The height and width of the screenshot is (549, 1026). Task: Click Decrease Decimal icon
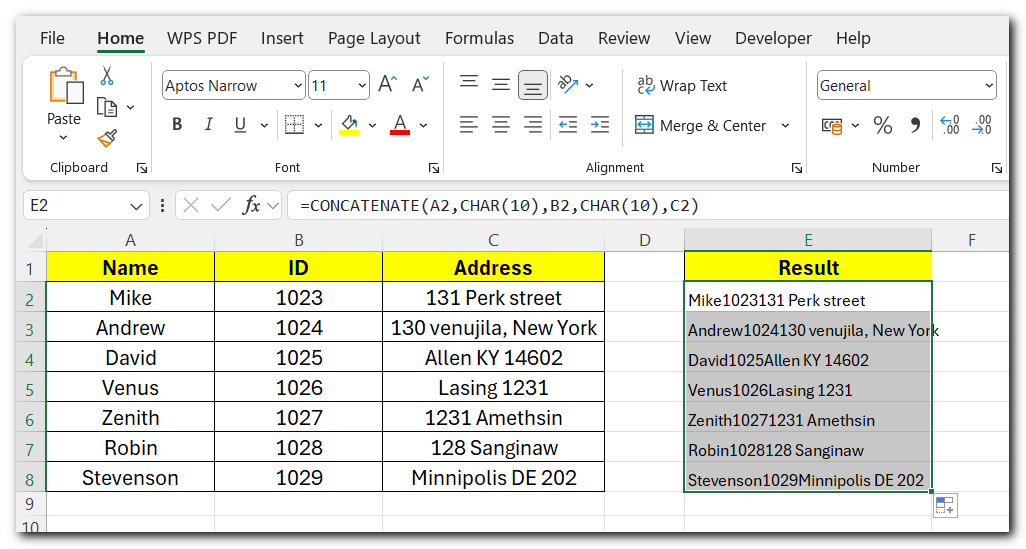click(x=982, y=125)
